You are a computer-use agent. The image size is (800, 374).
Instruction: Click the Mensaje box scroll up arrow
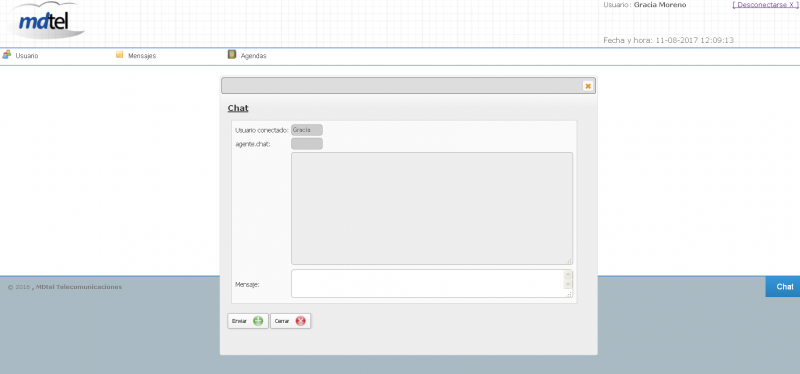pyautogui.click(x=568, y=275)
